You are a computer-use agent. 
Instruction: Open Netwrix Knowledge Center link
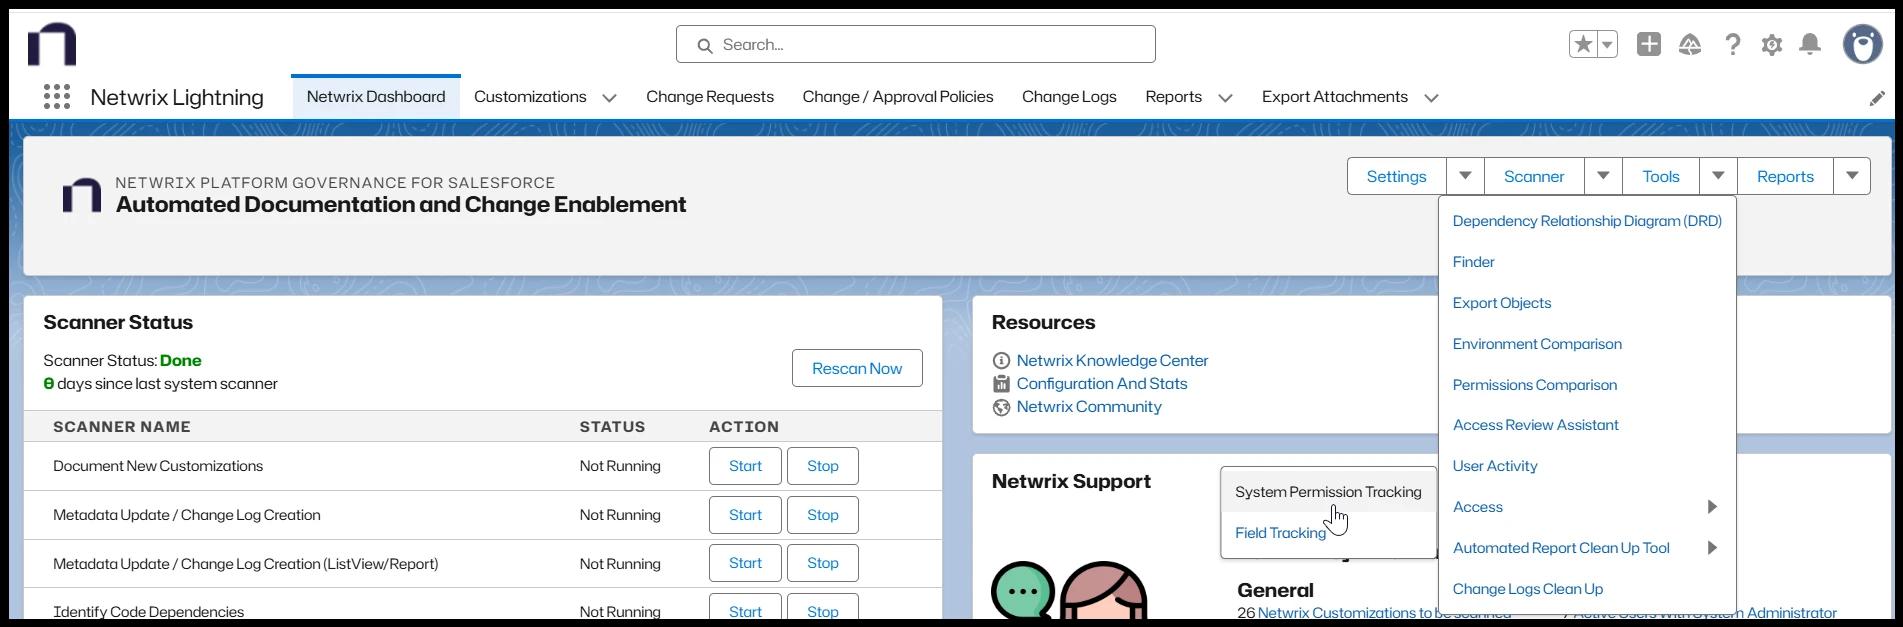pyautogui.click(x=1112, y=360)
